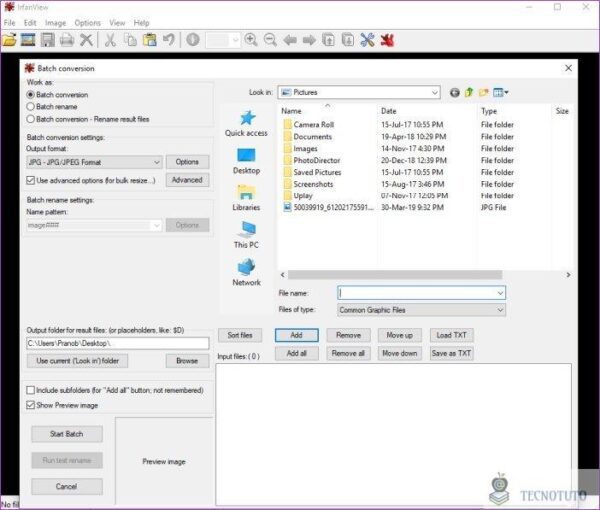Create a new folder icon
The image size is (600, 510).
pyautogui.click(x=484, y=93)
